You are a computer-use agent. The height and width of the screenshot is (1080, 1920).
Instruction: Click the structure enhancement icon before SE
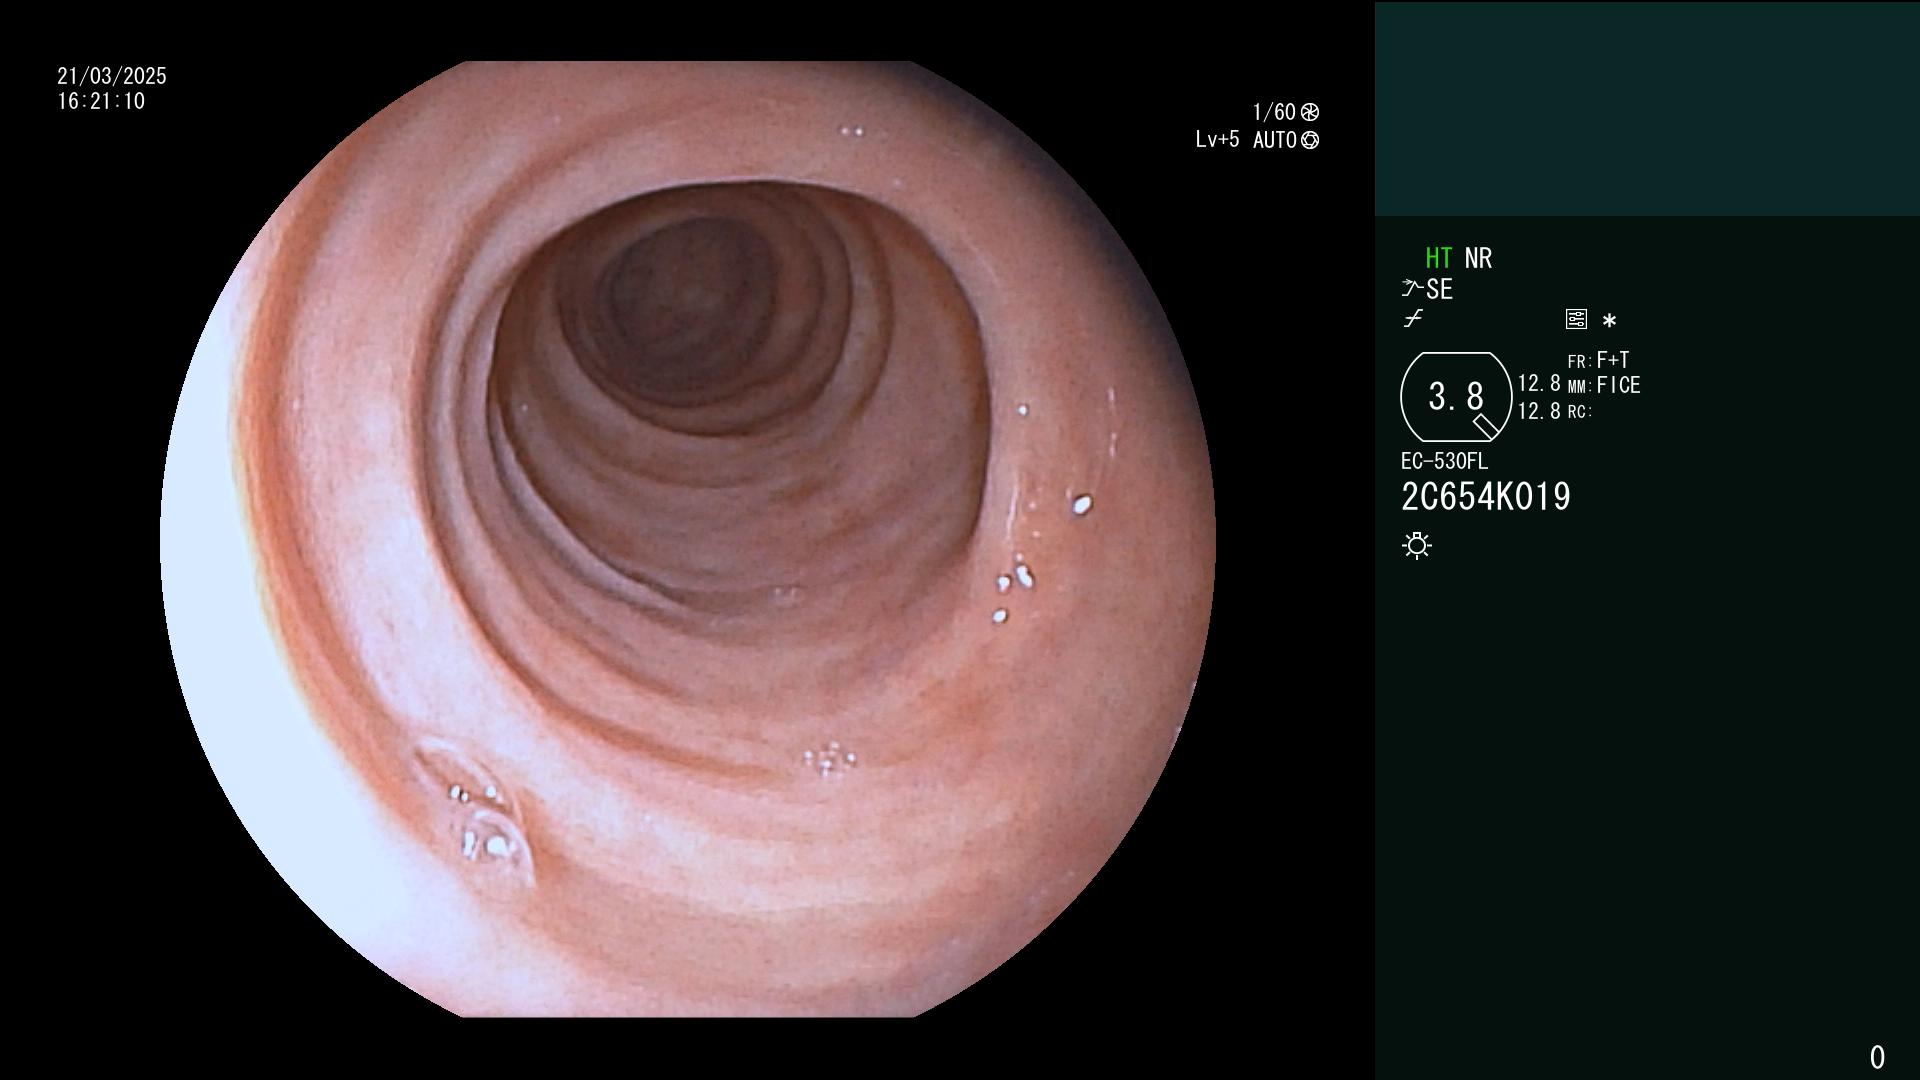(1412, 289)
